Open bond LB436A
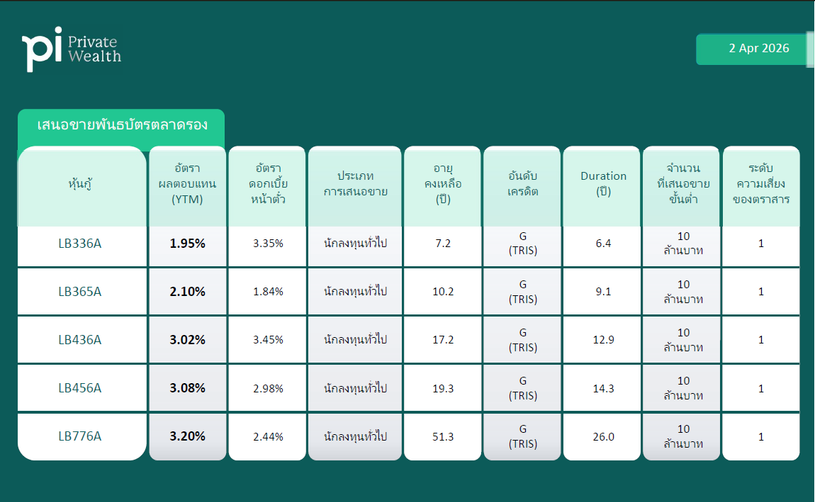815x502 pixels. click(80, 340)
